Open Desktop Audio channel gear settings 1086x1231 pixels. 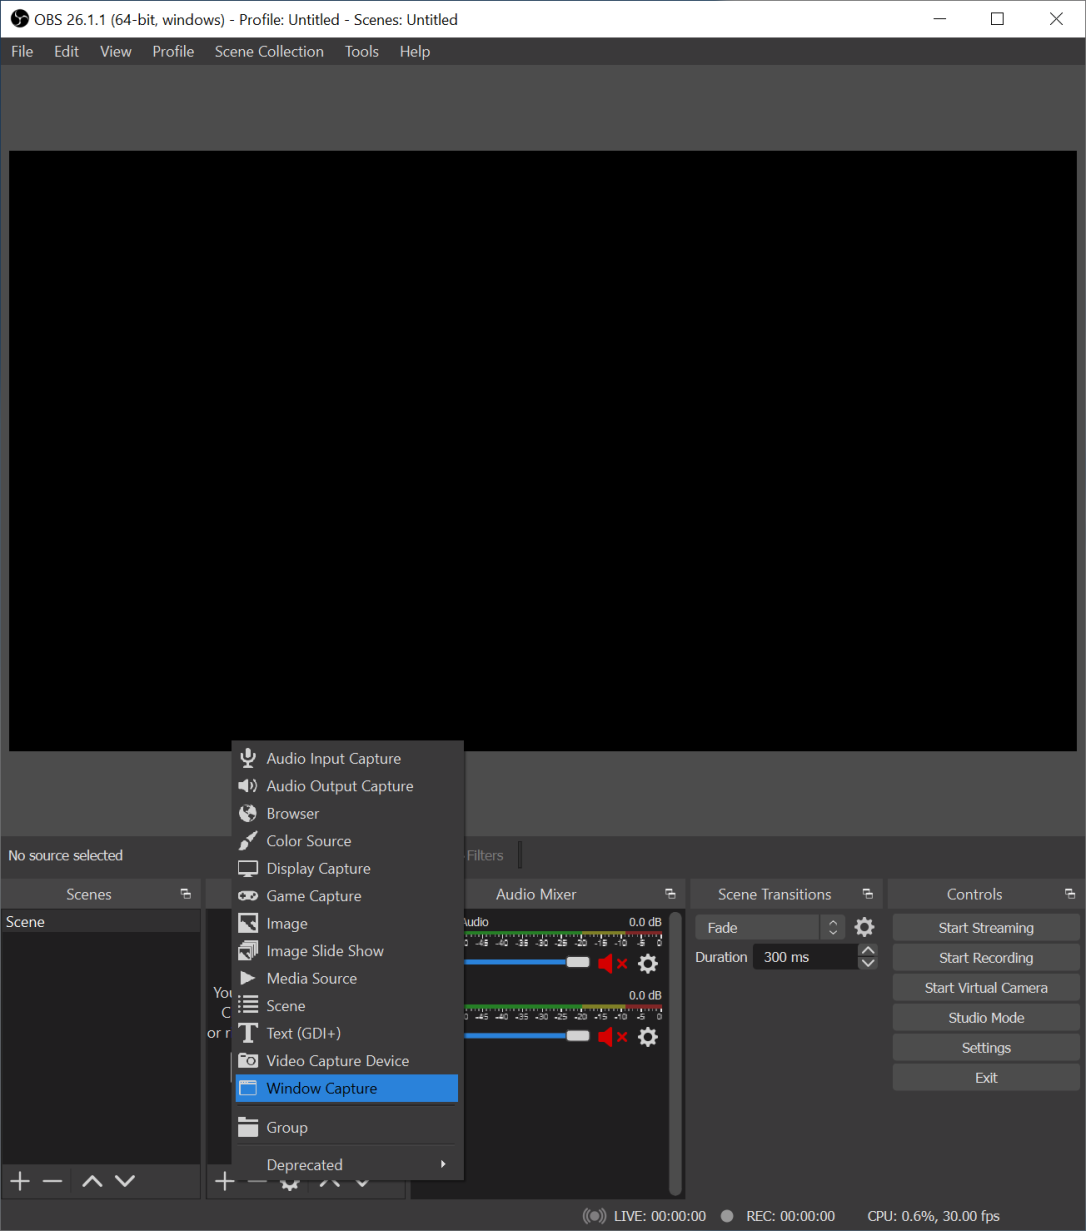pyautogui.click(x=648, y=964)
